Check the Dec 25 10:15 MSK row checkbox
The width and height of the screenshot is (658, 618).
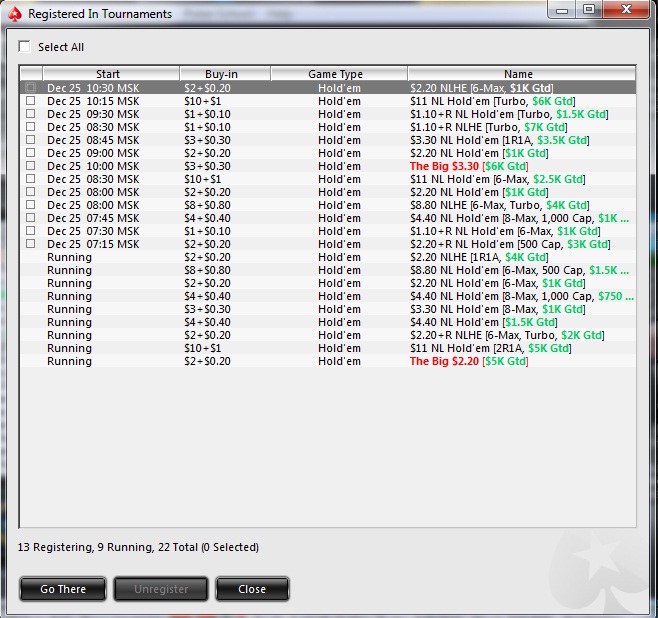tap(30, 100)
